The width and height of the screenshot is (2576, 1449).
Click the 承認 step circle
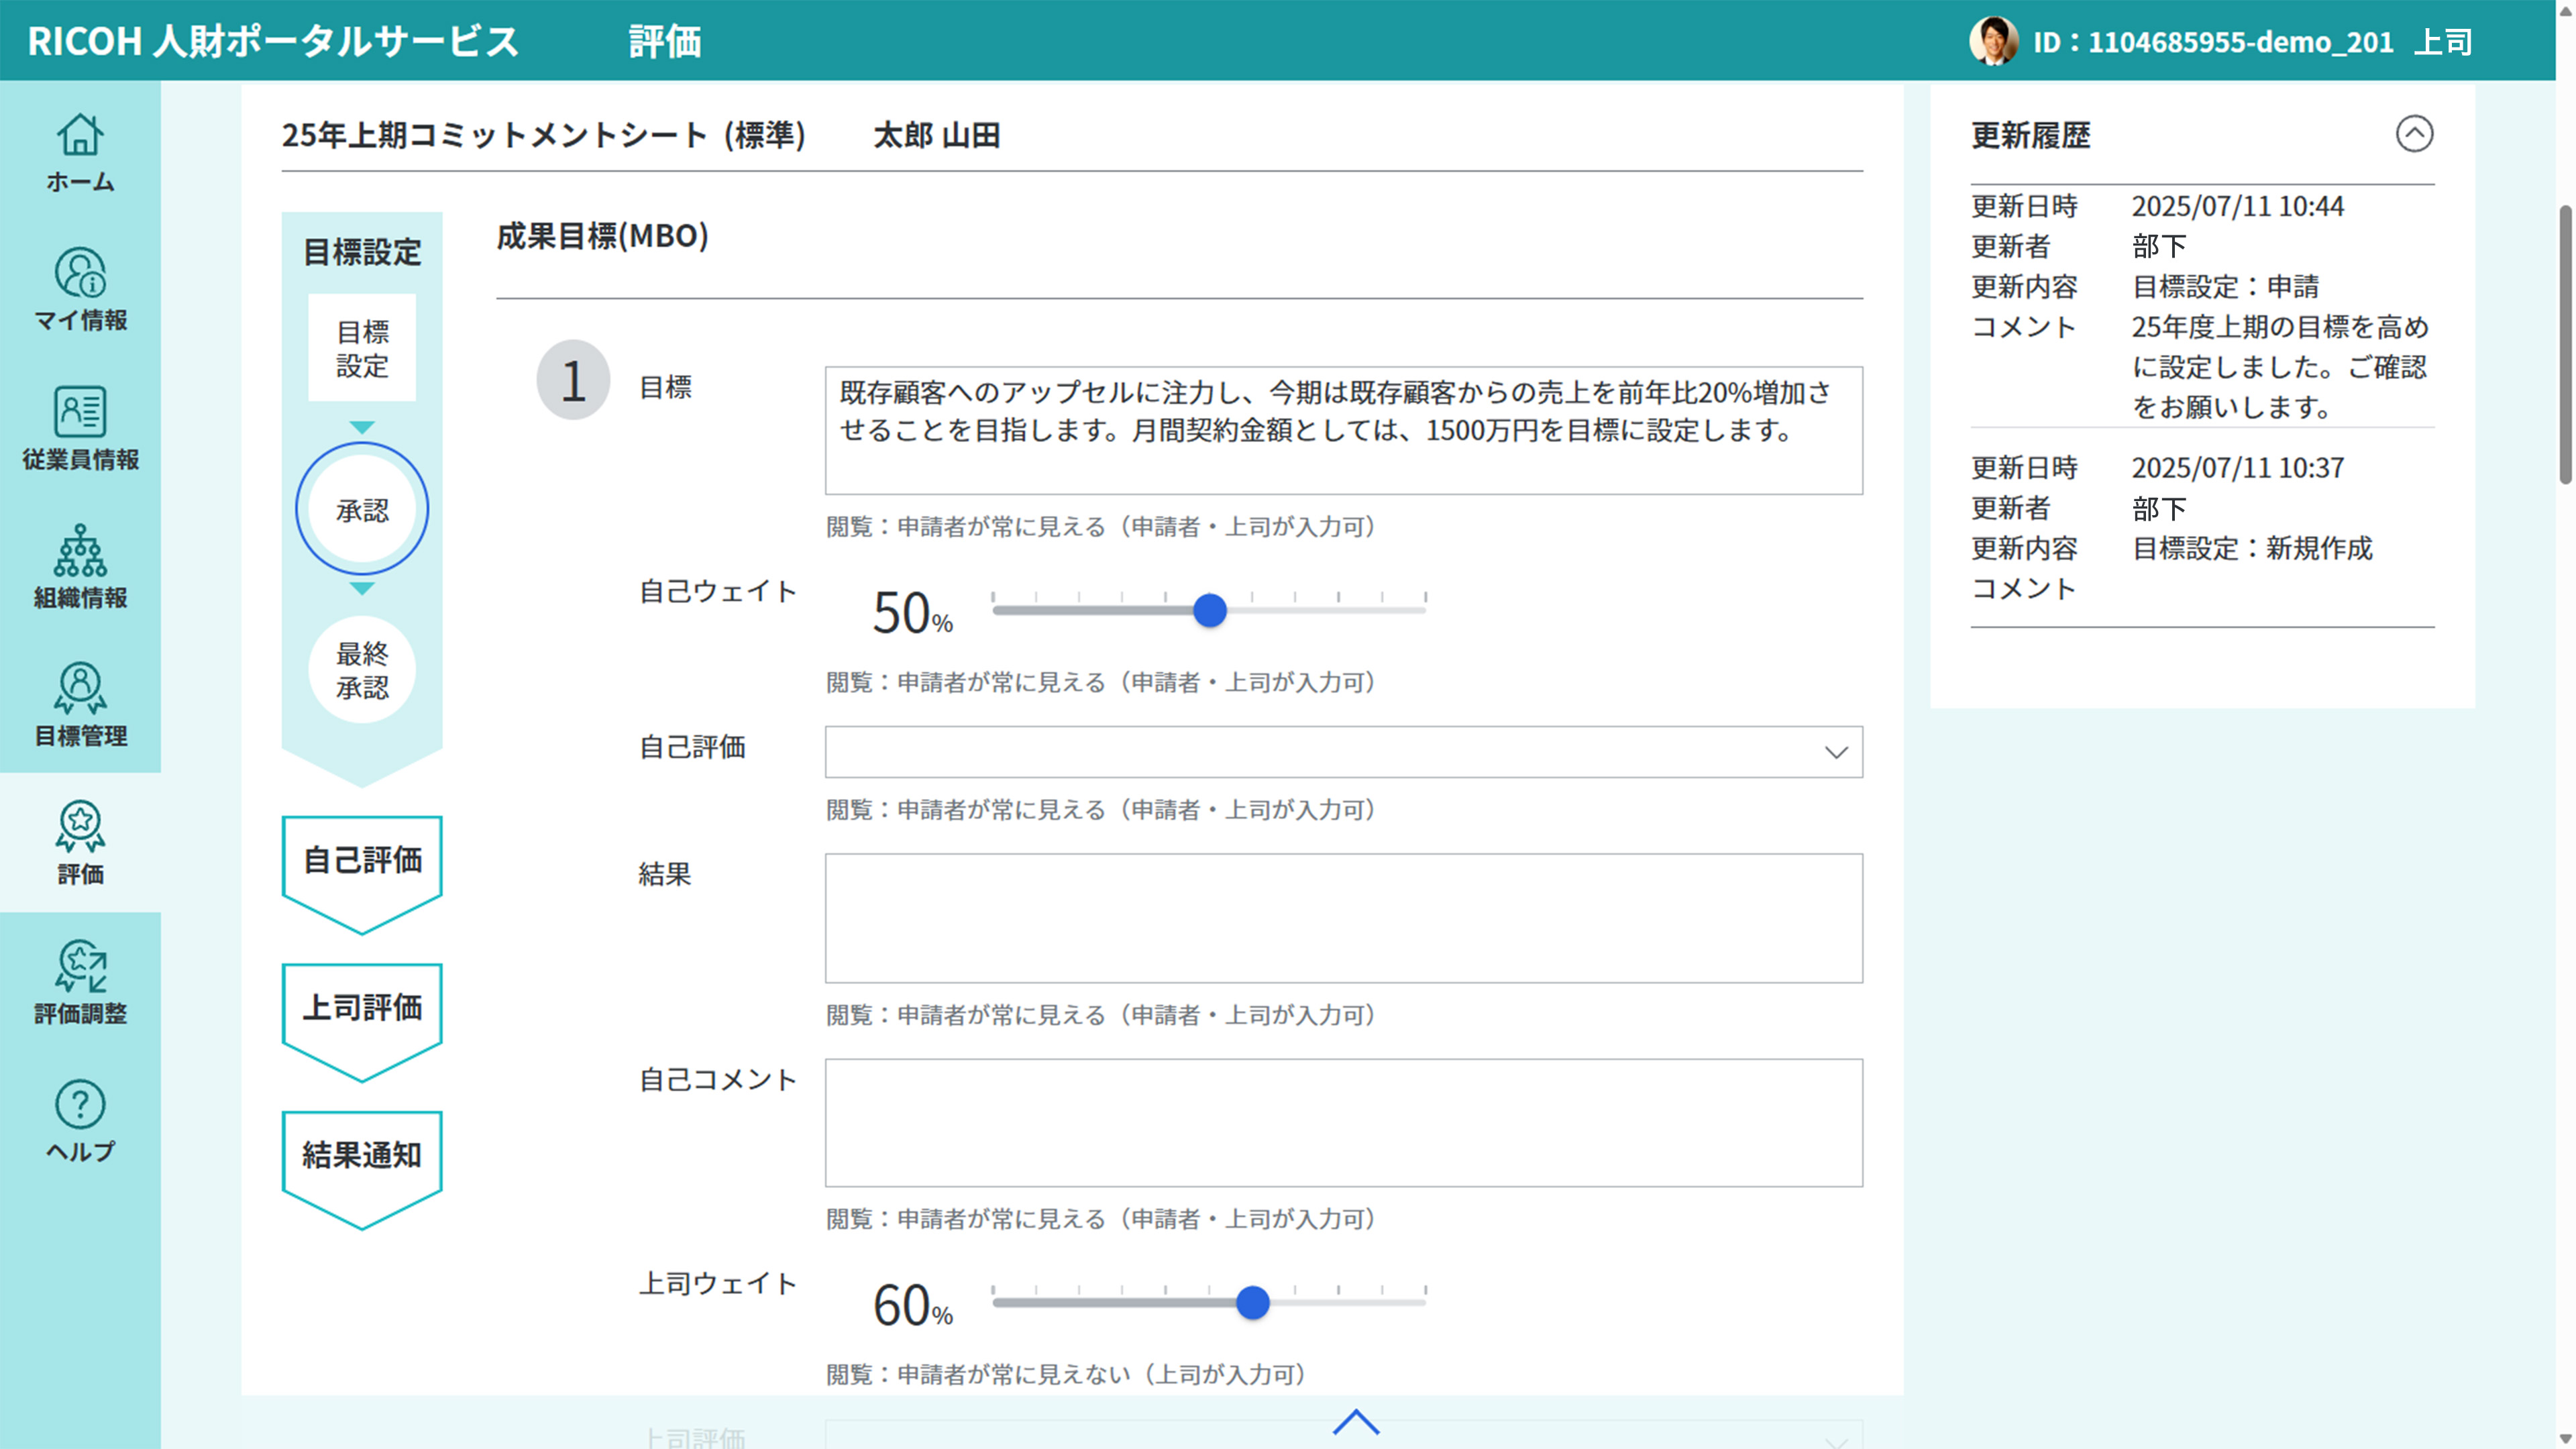coord(362,510)
